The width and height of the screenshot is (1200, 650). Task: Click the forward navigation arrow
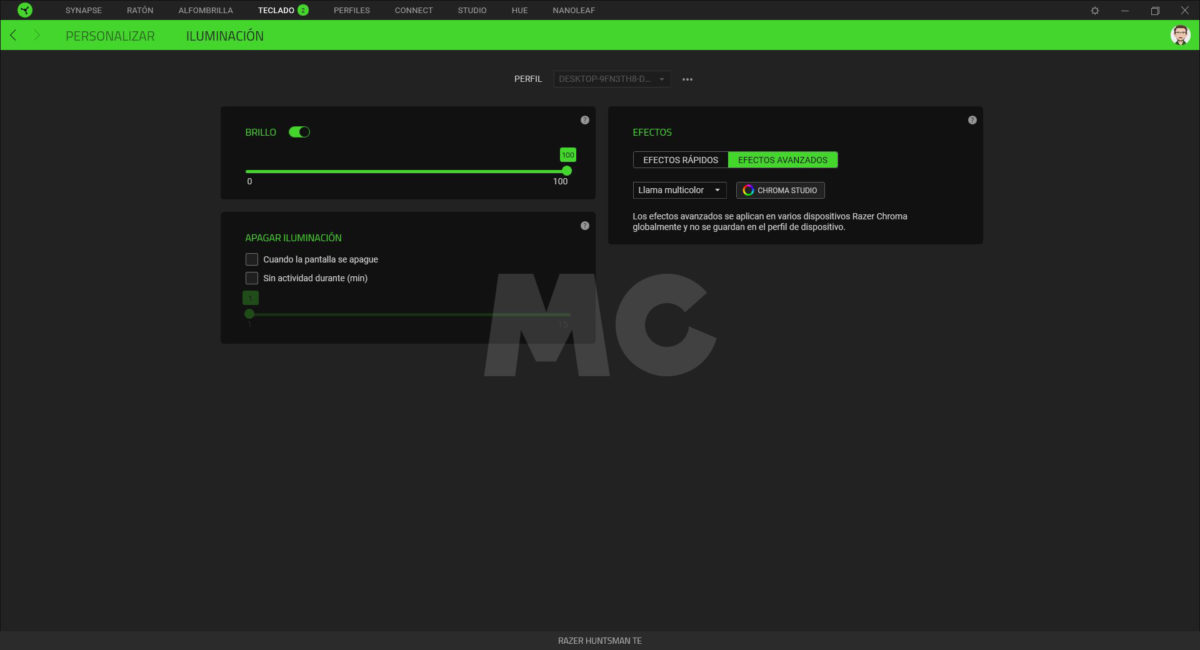(x=37, y=35)
